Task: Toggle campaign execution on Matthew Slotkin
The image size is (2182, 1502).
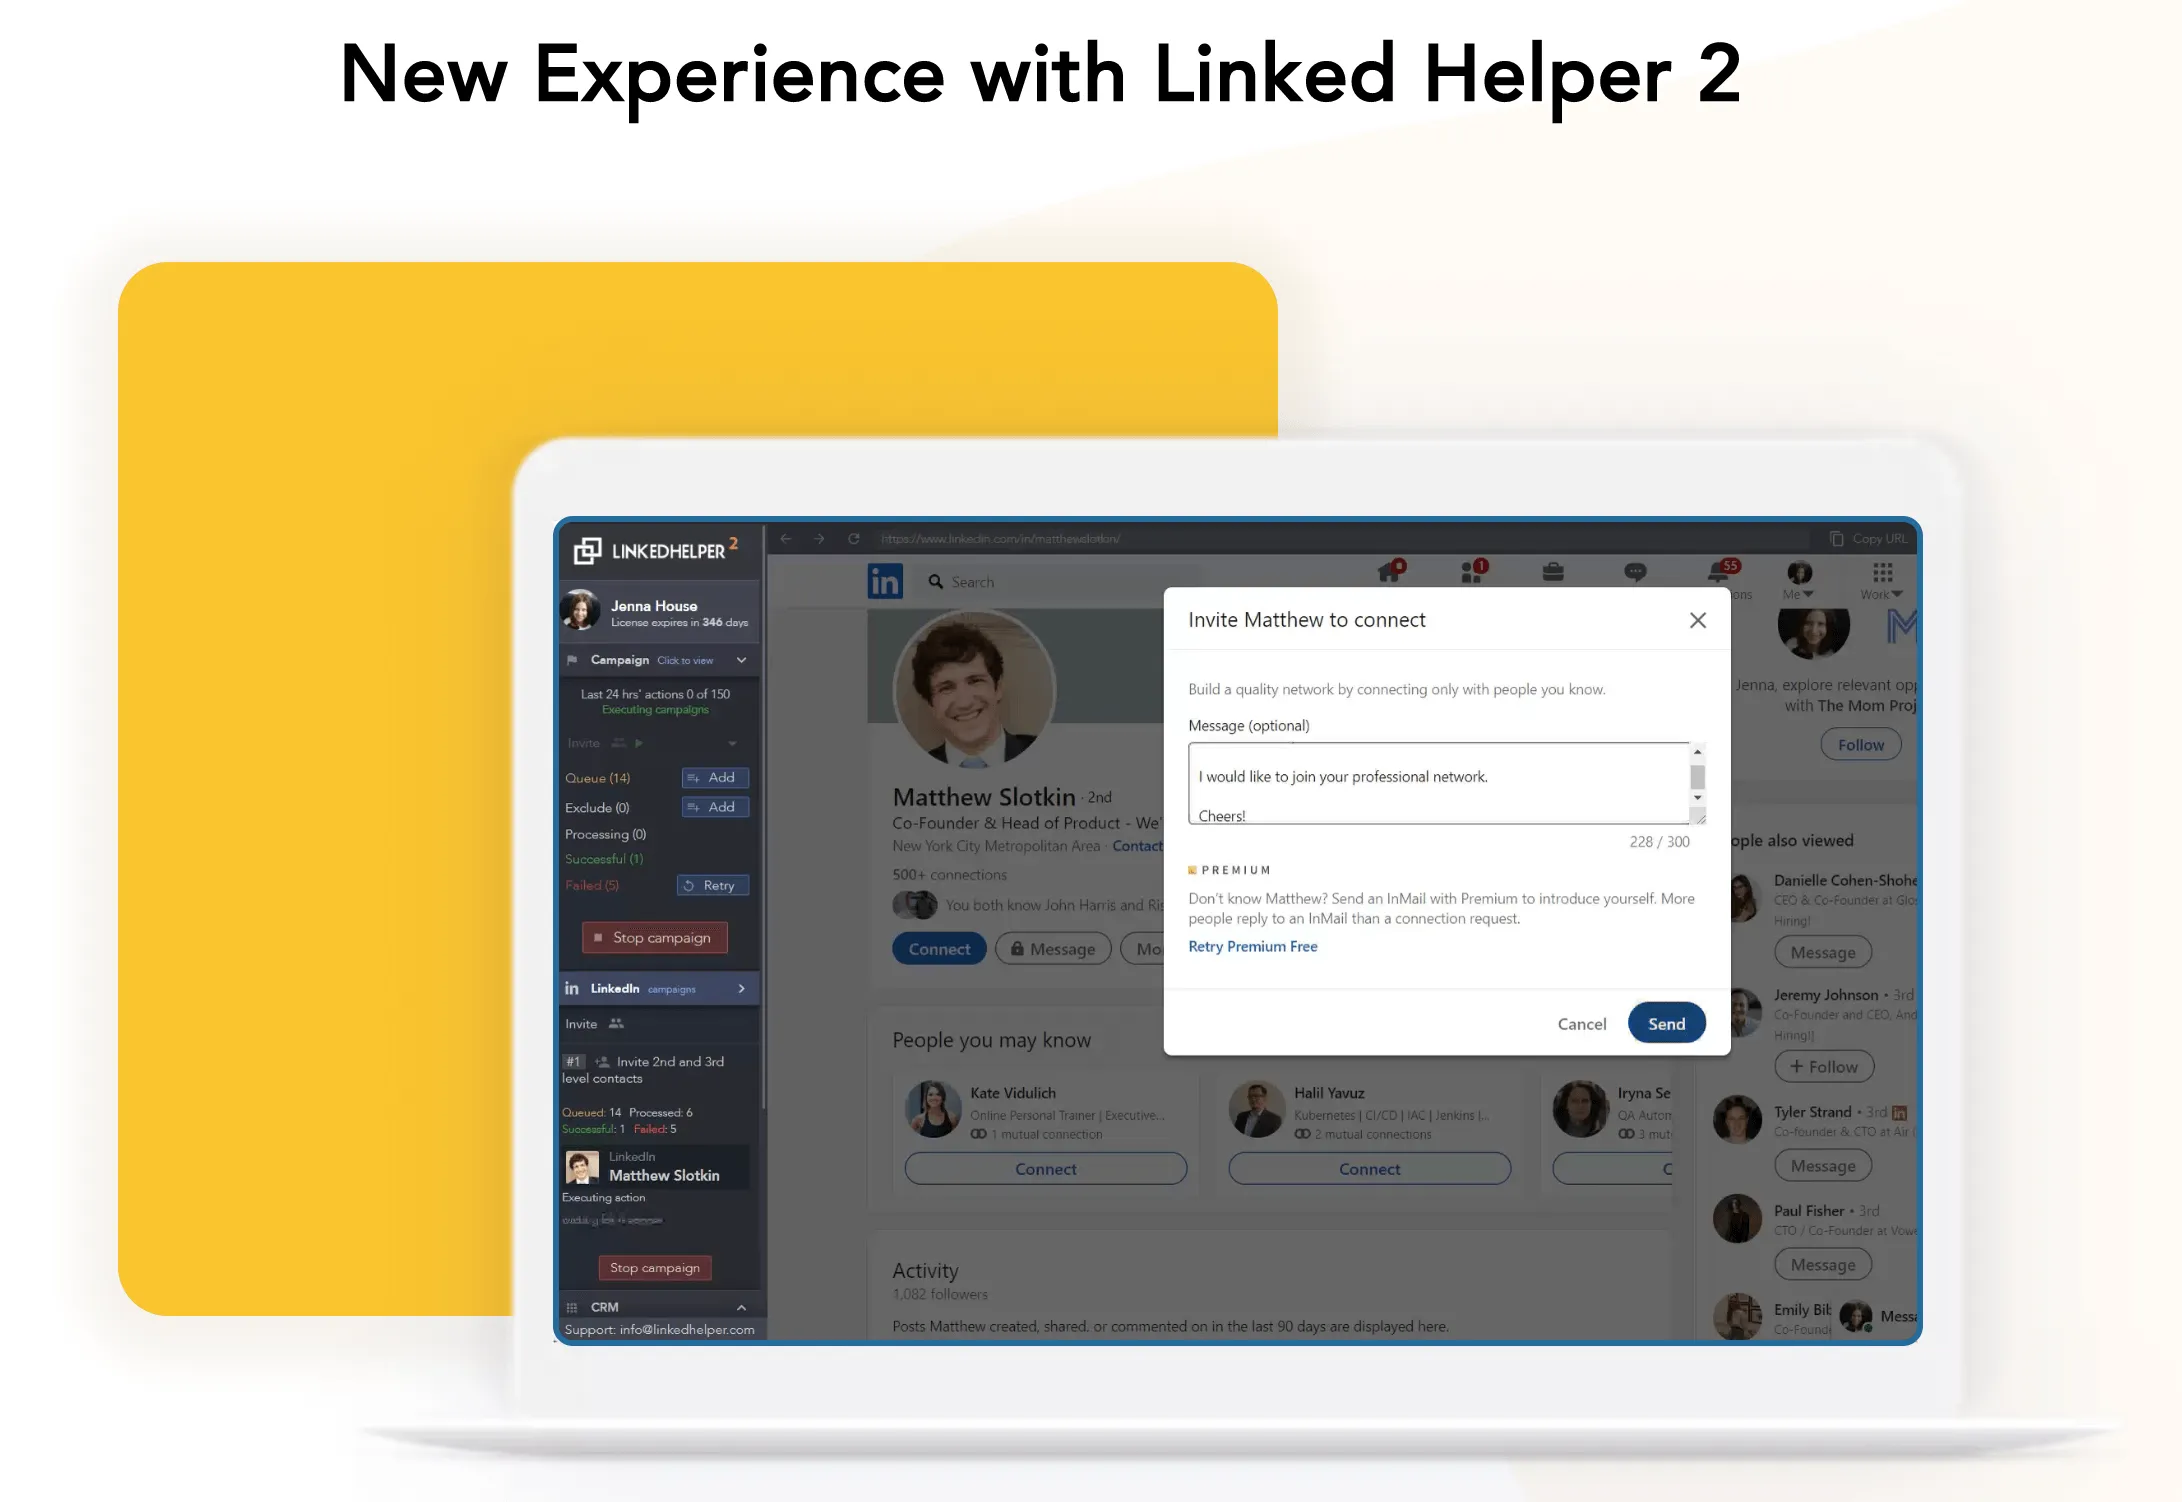Action: 655,1270
